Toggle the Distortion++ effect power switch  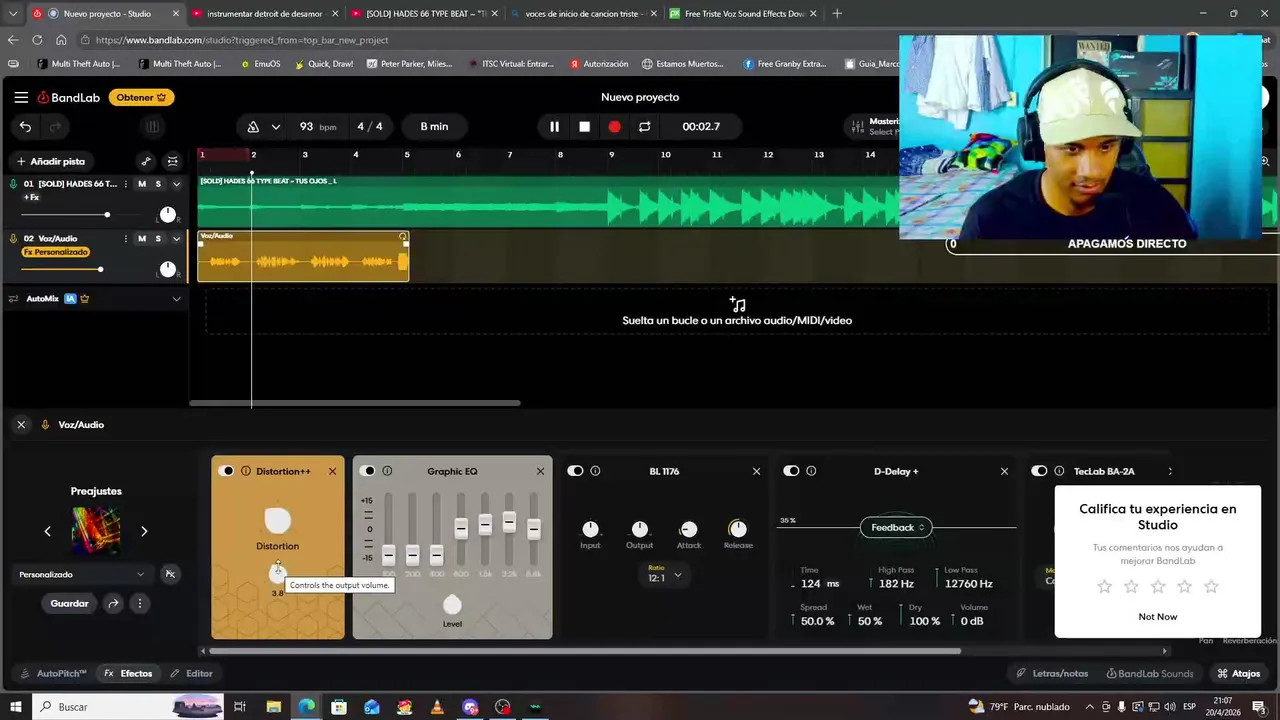[x=227, y=471]
